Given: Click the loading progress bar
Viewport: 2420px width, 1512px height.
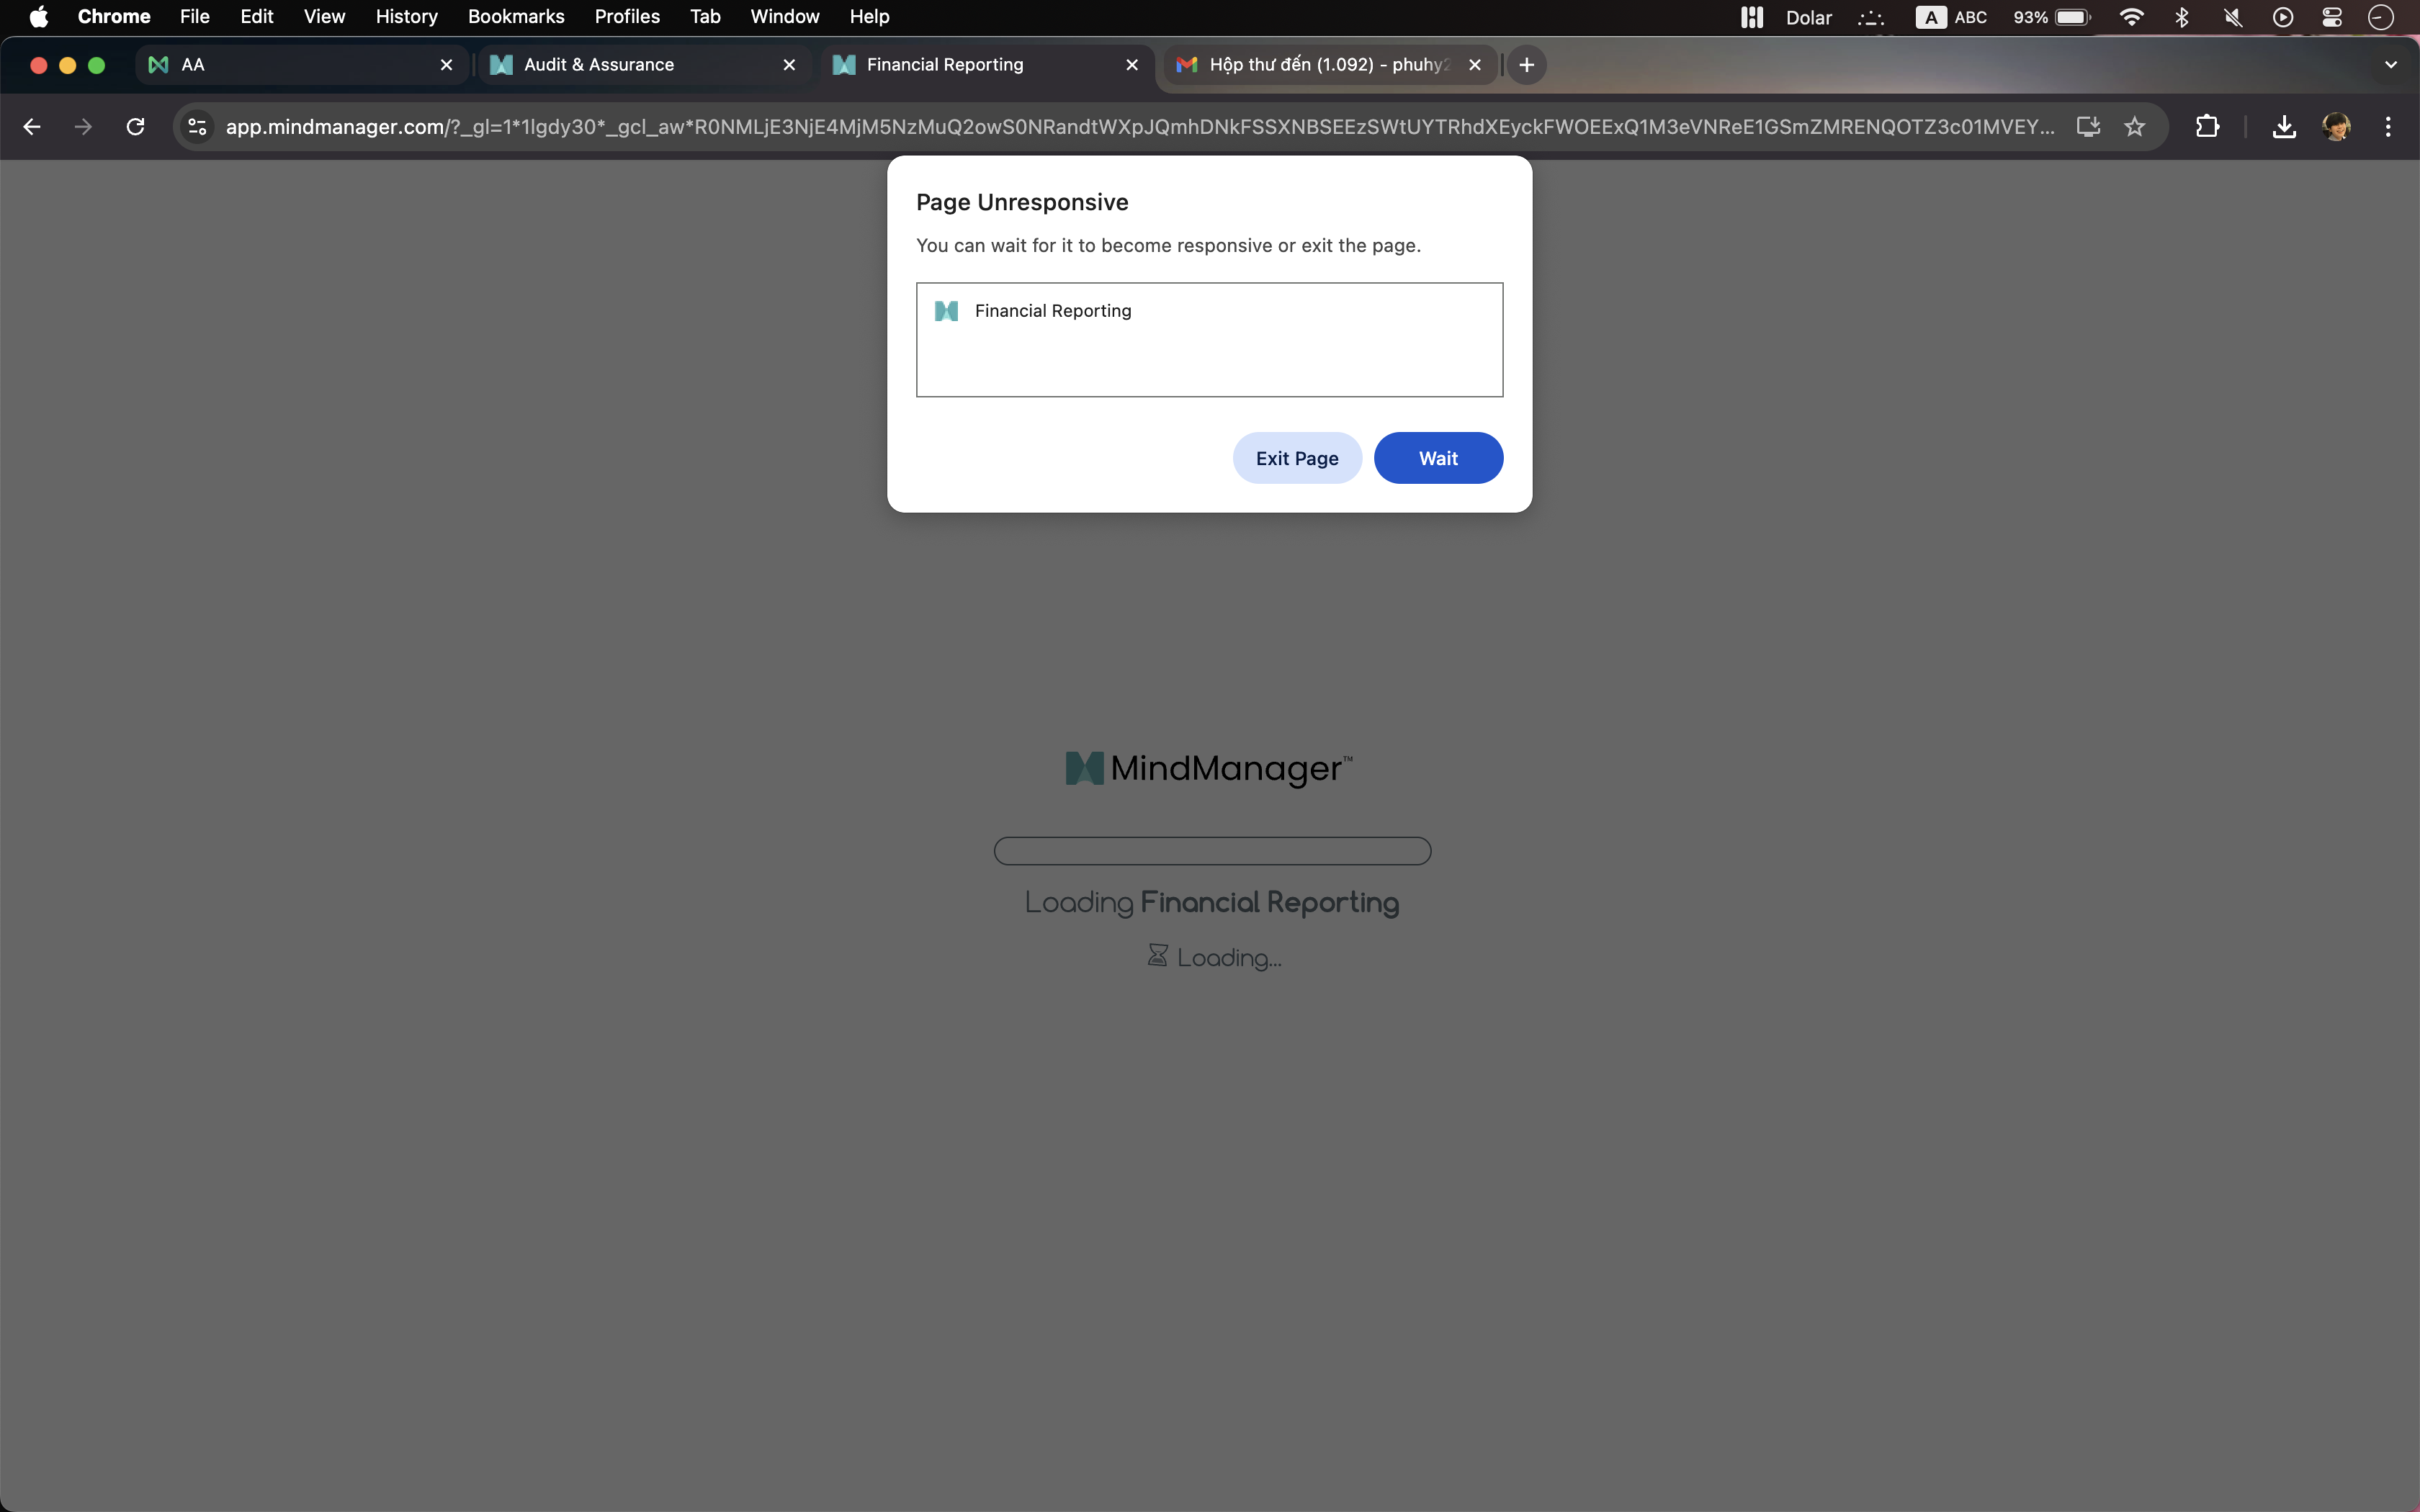Looking at the screenshot, I should click(x=1212, y=851).
